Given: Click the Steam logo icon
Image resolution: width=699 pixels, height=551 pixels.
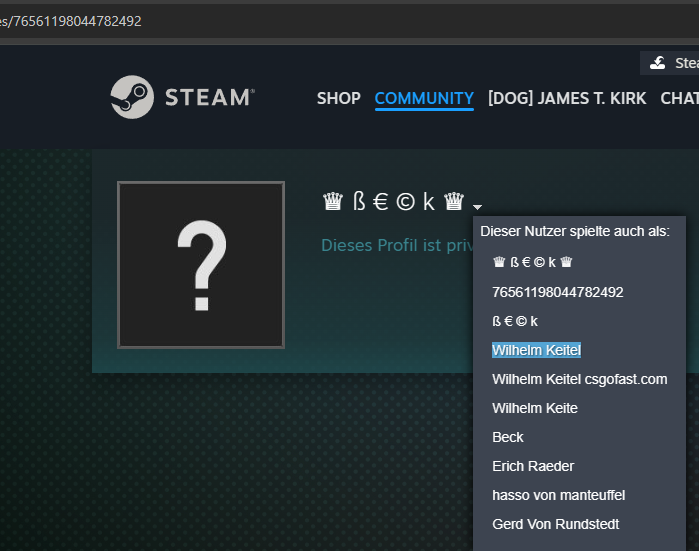Looking at the screenshot, I should pyautogui.click(x=132, y=97).
